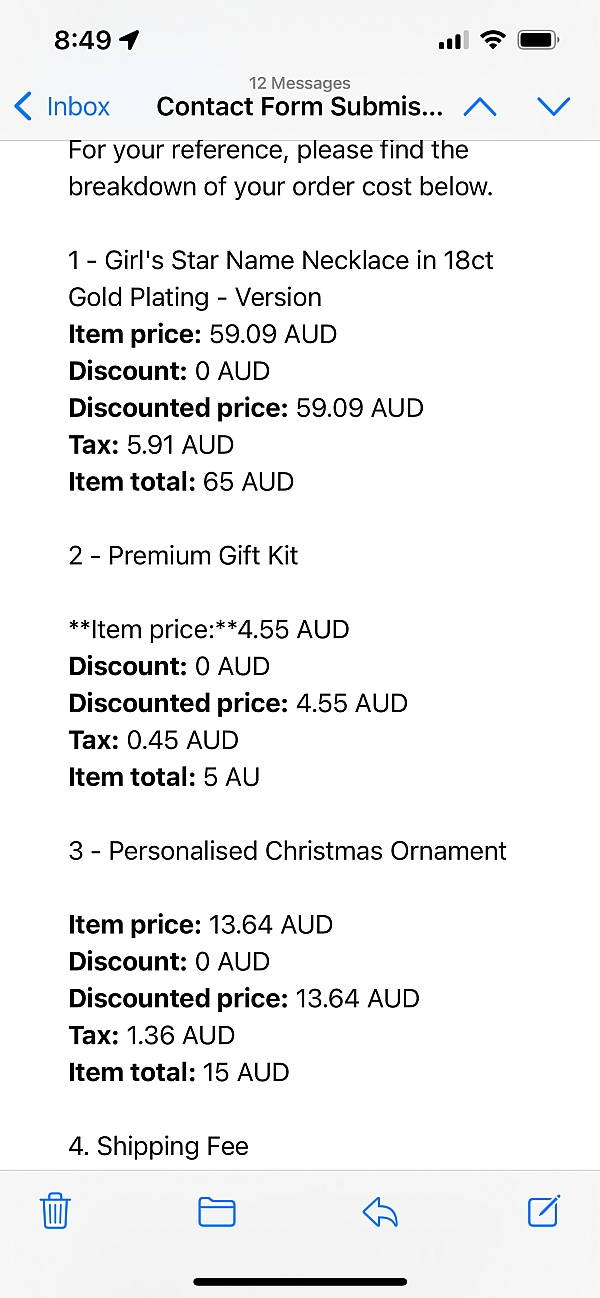600x1298 pixels.
Task: Tap the Wi-Fi status icon
Action: (x=493, y=40)
